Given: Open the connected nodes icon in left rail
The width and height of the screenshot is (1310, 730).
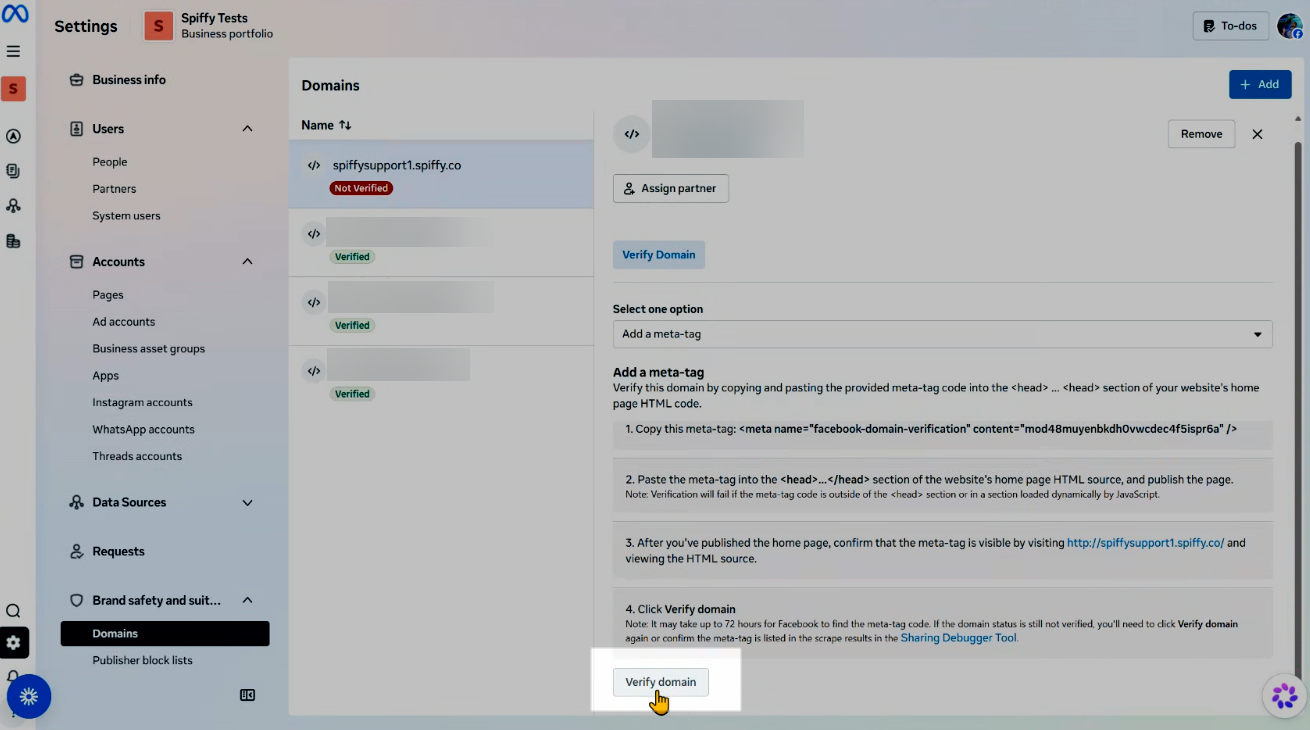Looking at the screenshot, I should coord(13,206).
